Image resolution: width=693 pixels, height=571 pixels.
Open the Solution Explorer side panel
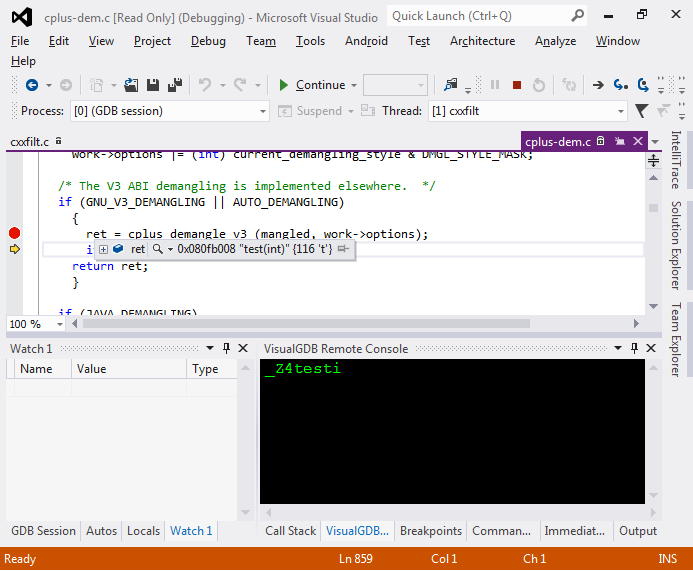click(x=677, y=245)
